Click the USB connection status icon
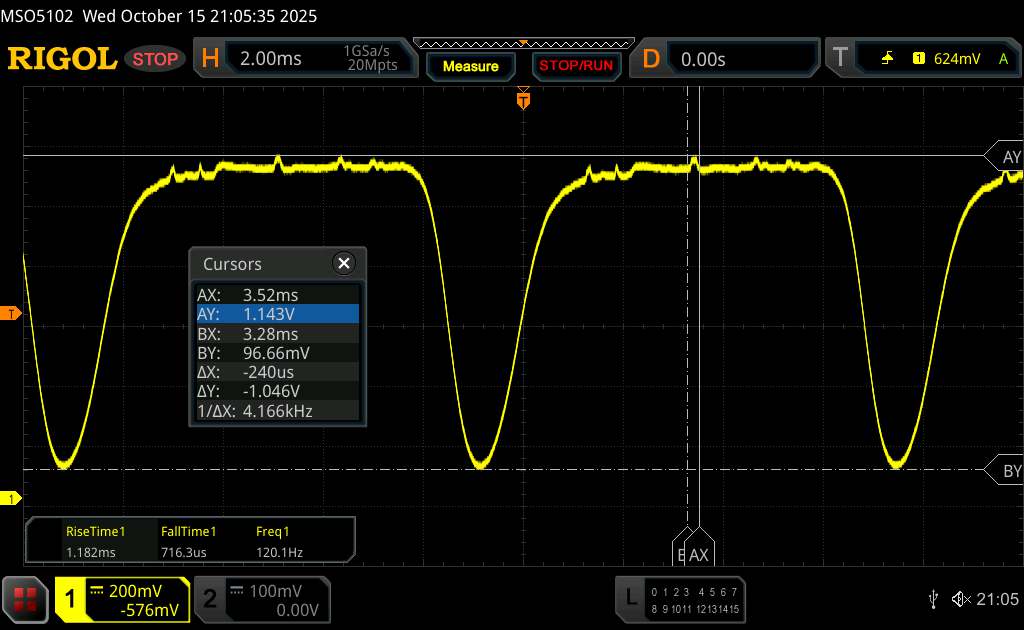This screenshot has height=630, width=1024. click(x=933, y=598)
